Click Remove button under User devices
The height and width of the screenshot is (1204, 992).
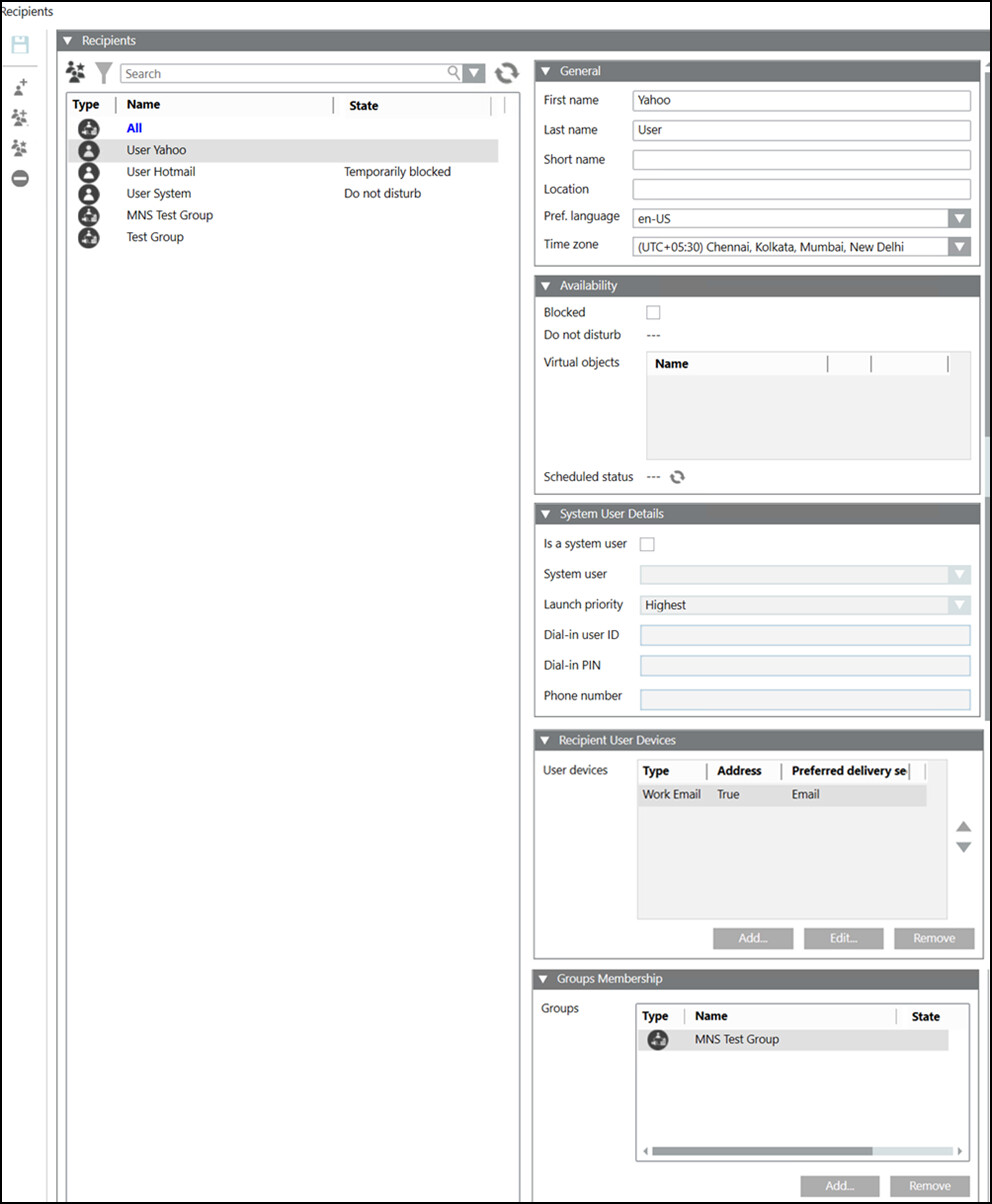934,938
